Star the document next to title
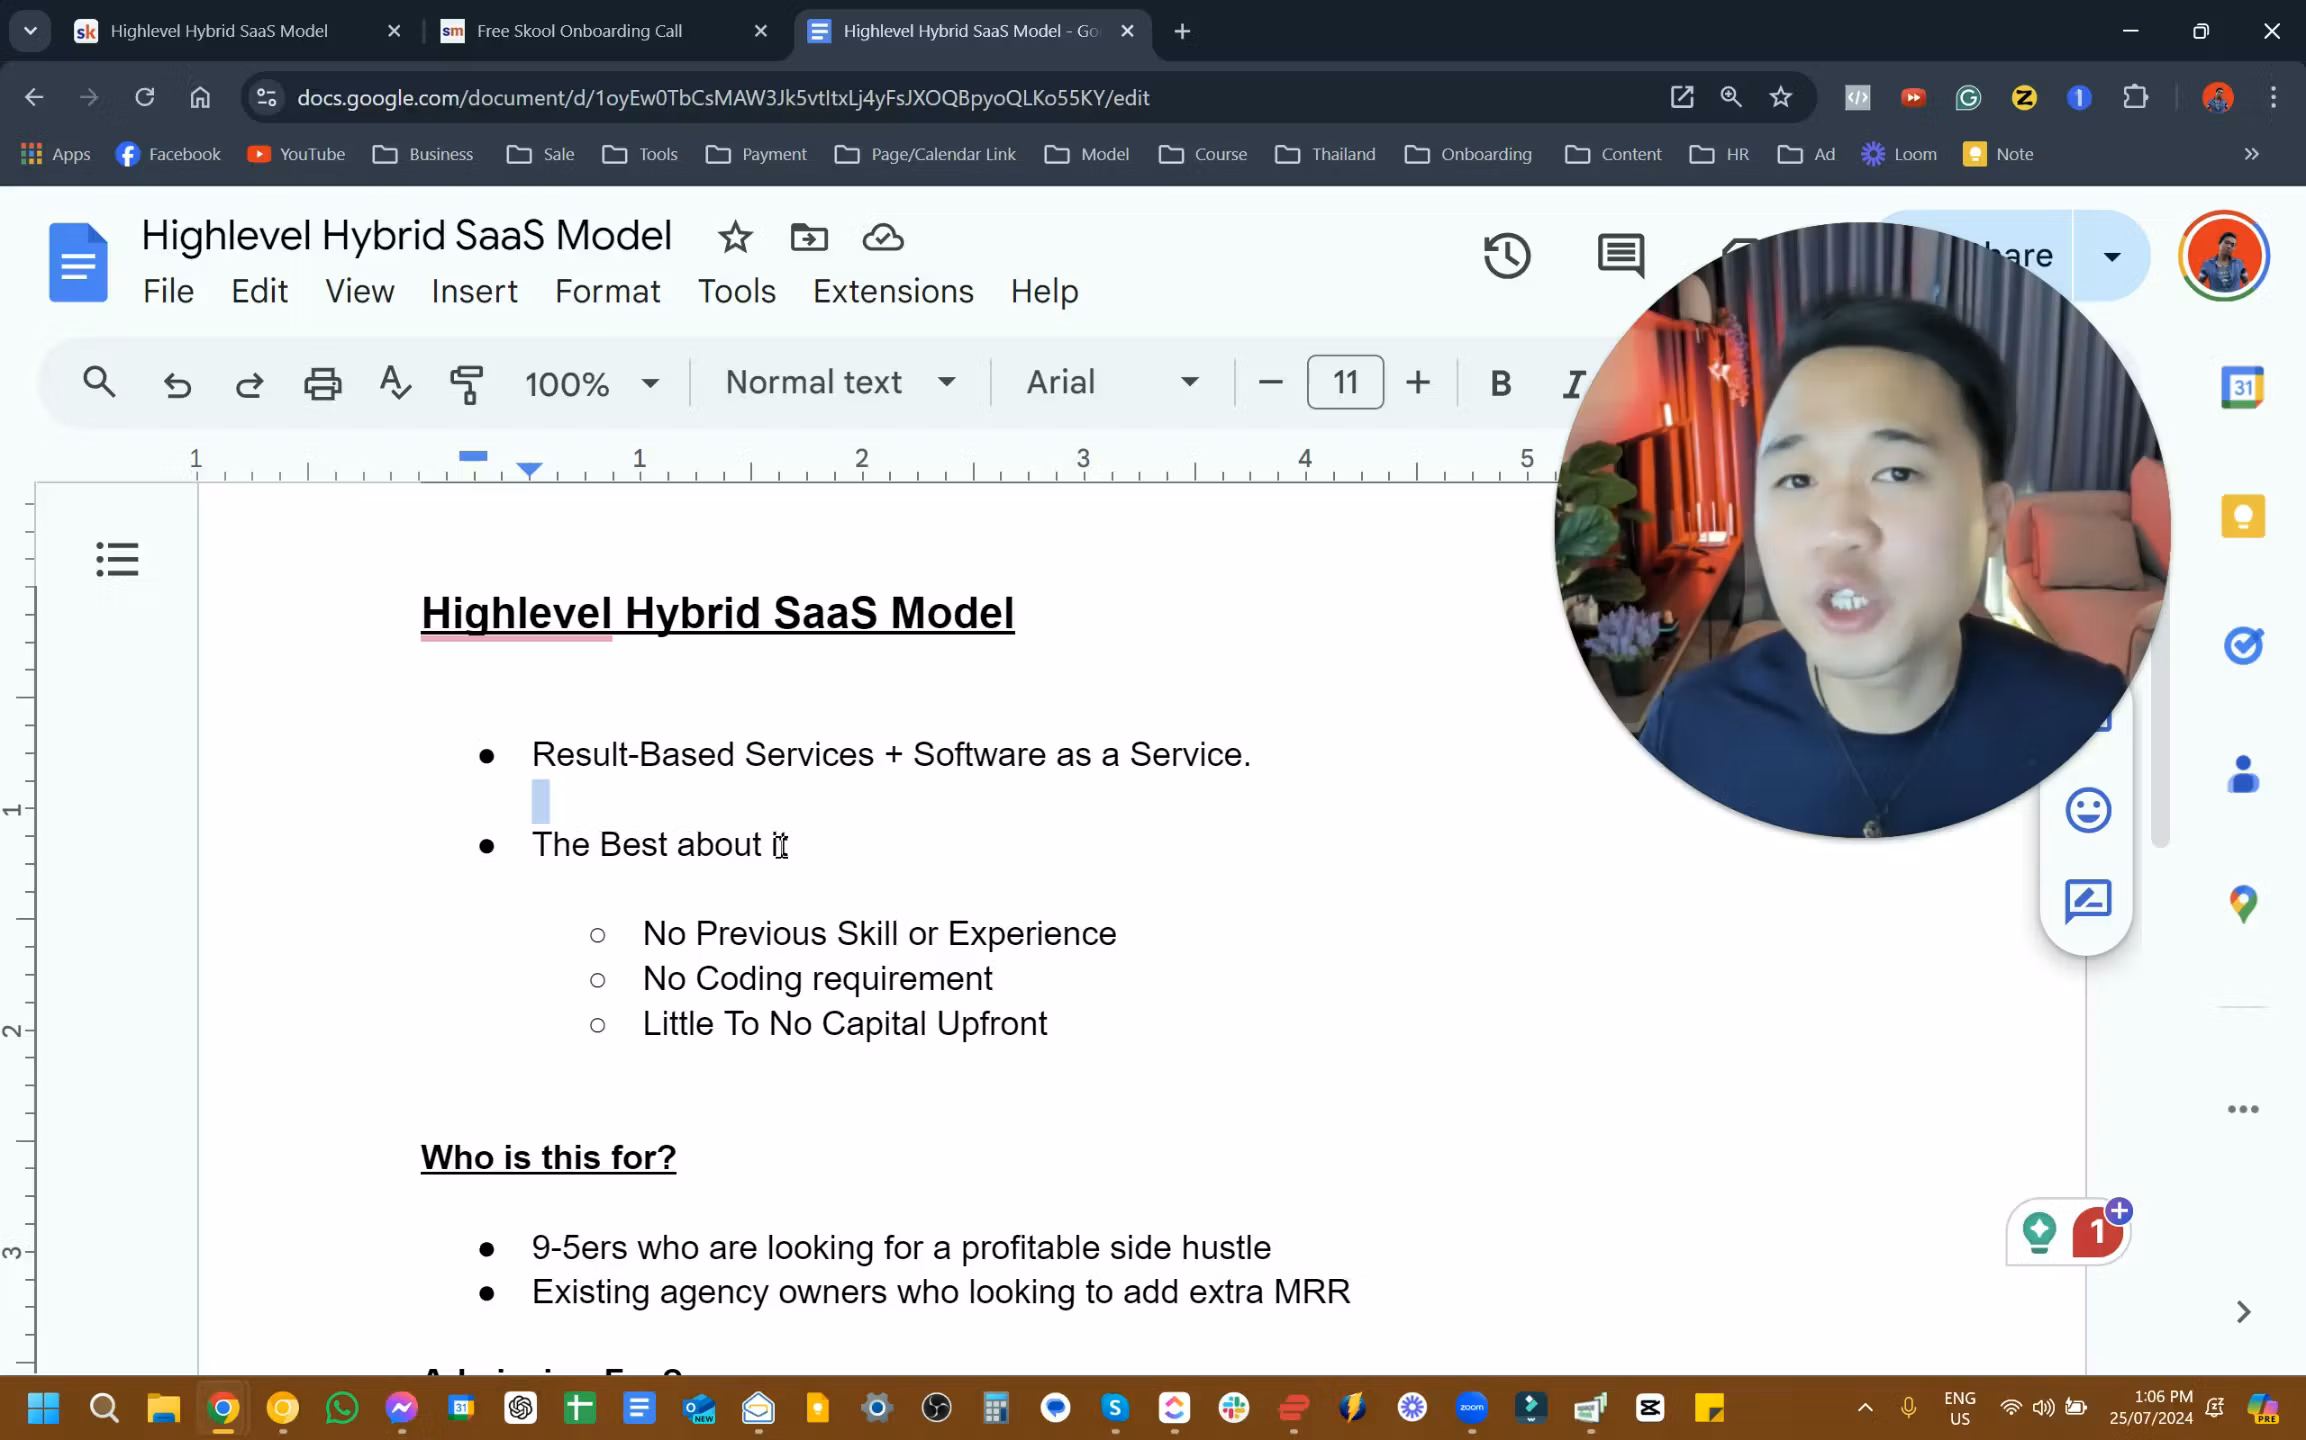Screen dimensions: 2306x1440 (735, 238)
